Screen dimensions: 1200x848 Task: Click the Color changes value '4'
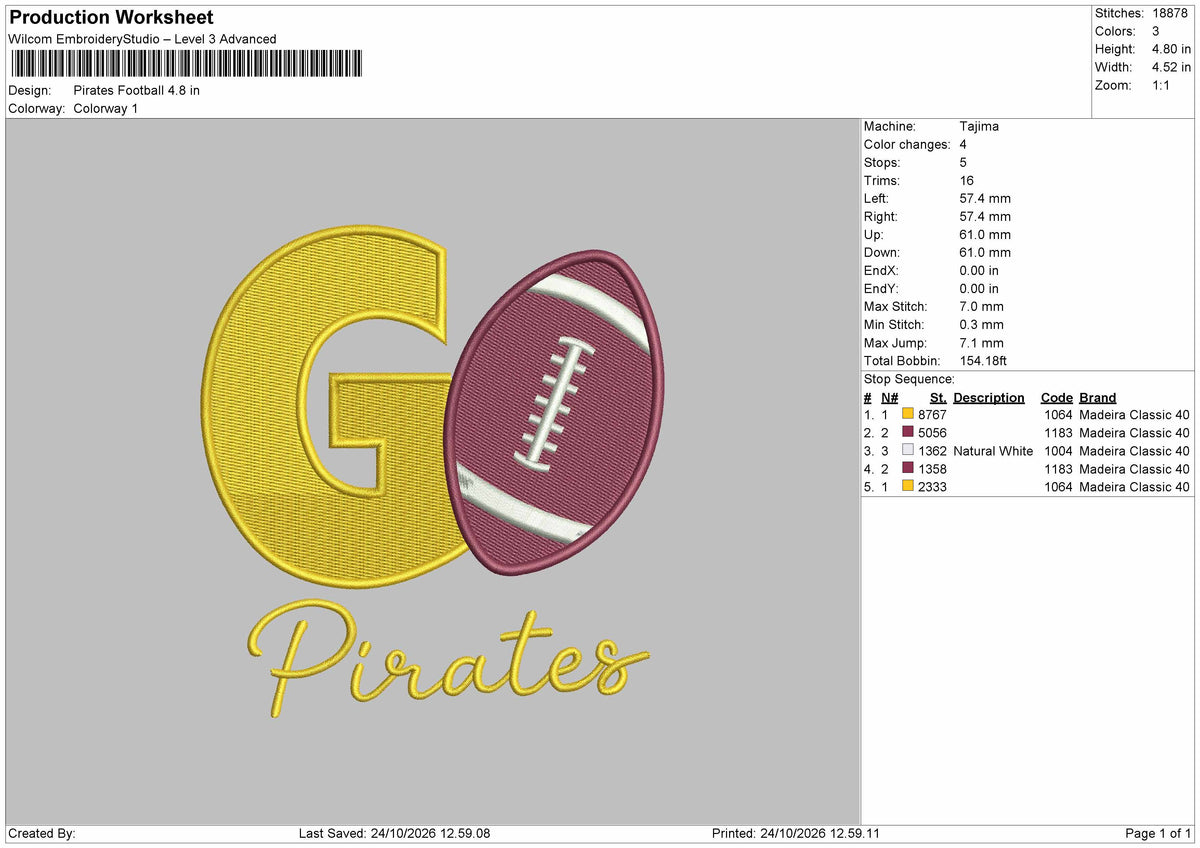point(963,144)
